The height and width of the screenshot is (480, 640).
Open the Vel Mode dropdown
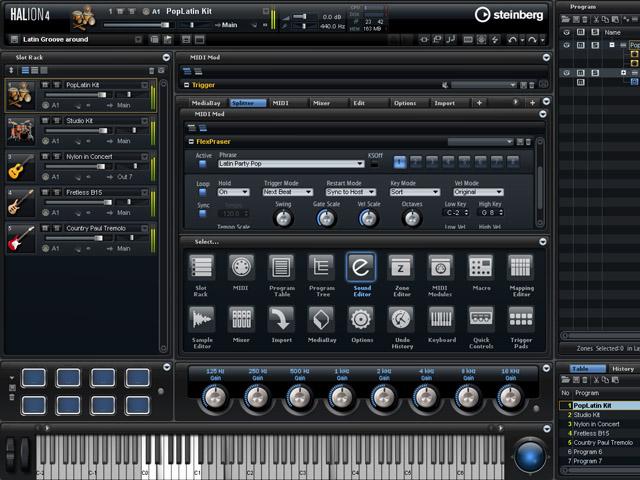point(478,192)
